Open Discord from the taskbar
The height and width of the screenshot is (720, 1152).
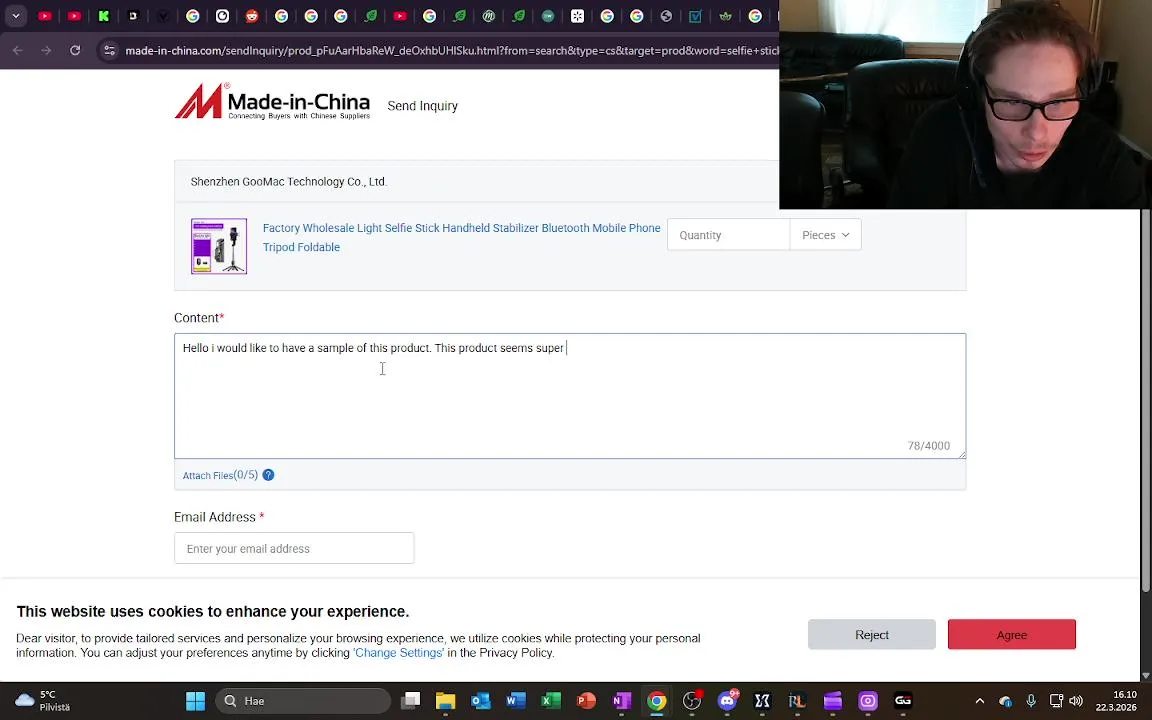pyautogui.click(x=727, y=701)
